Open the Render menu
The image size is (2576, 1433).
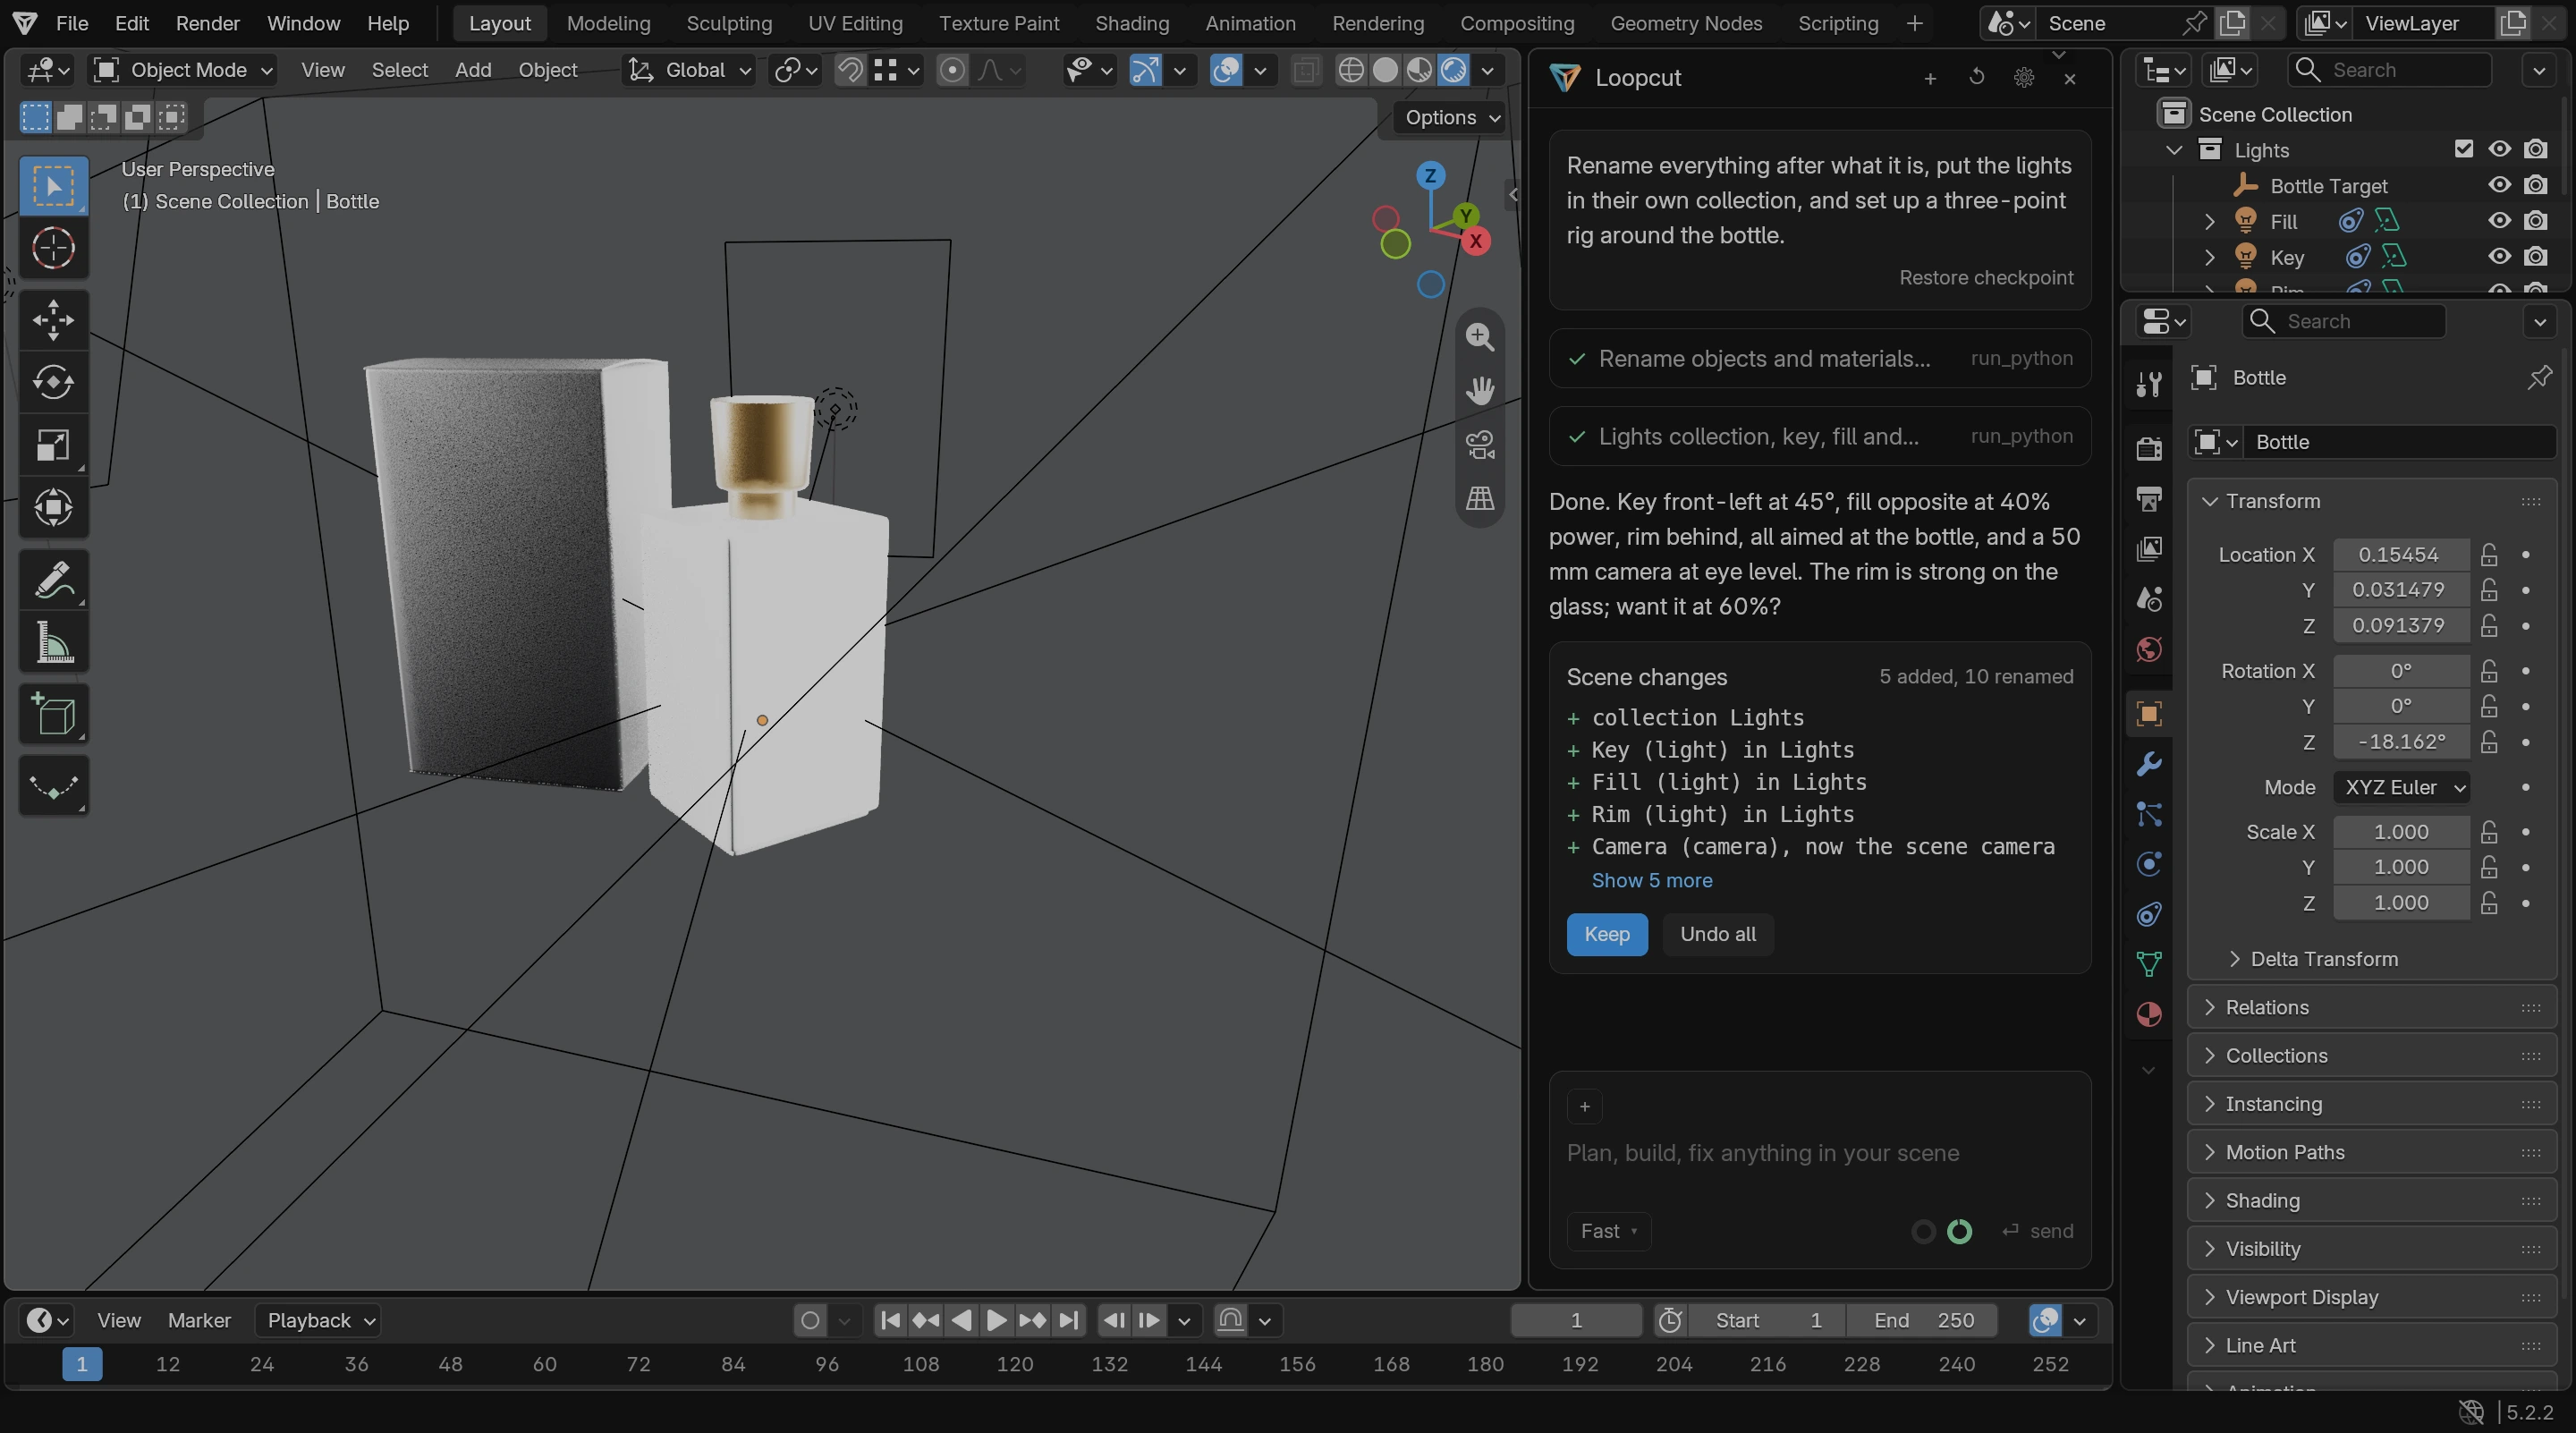(x=207, y=23)
